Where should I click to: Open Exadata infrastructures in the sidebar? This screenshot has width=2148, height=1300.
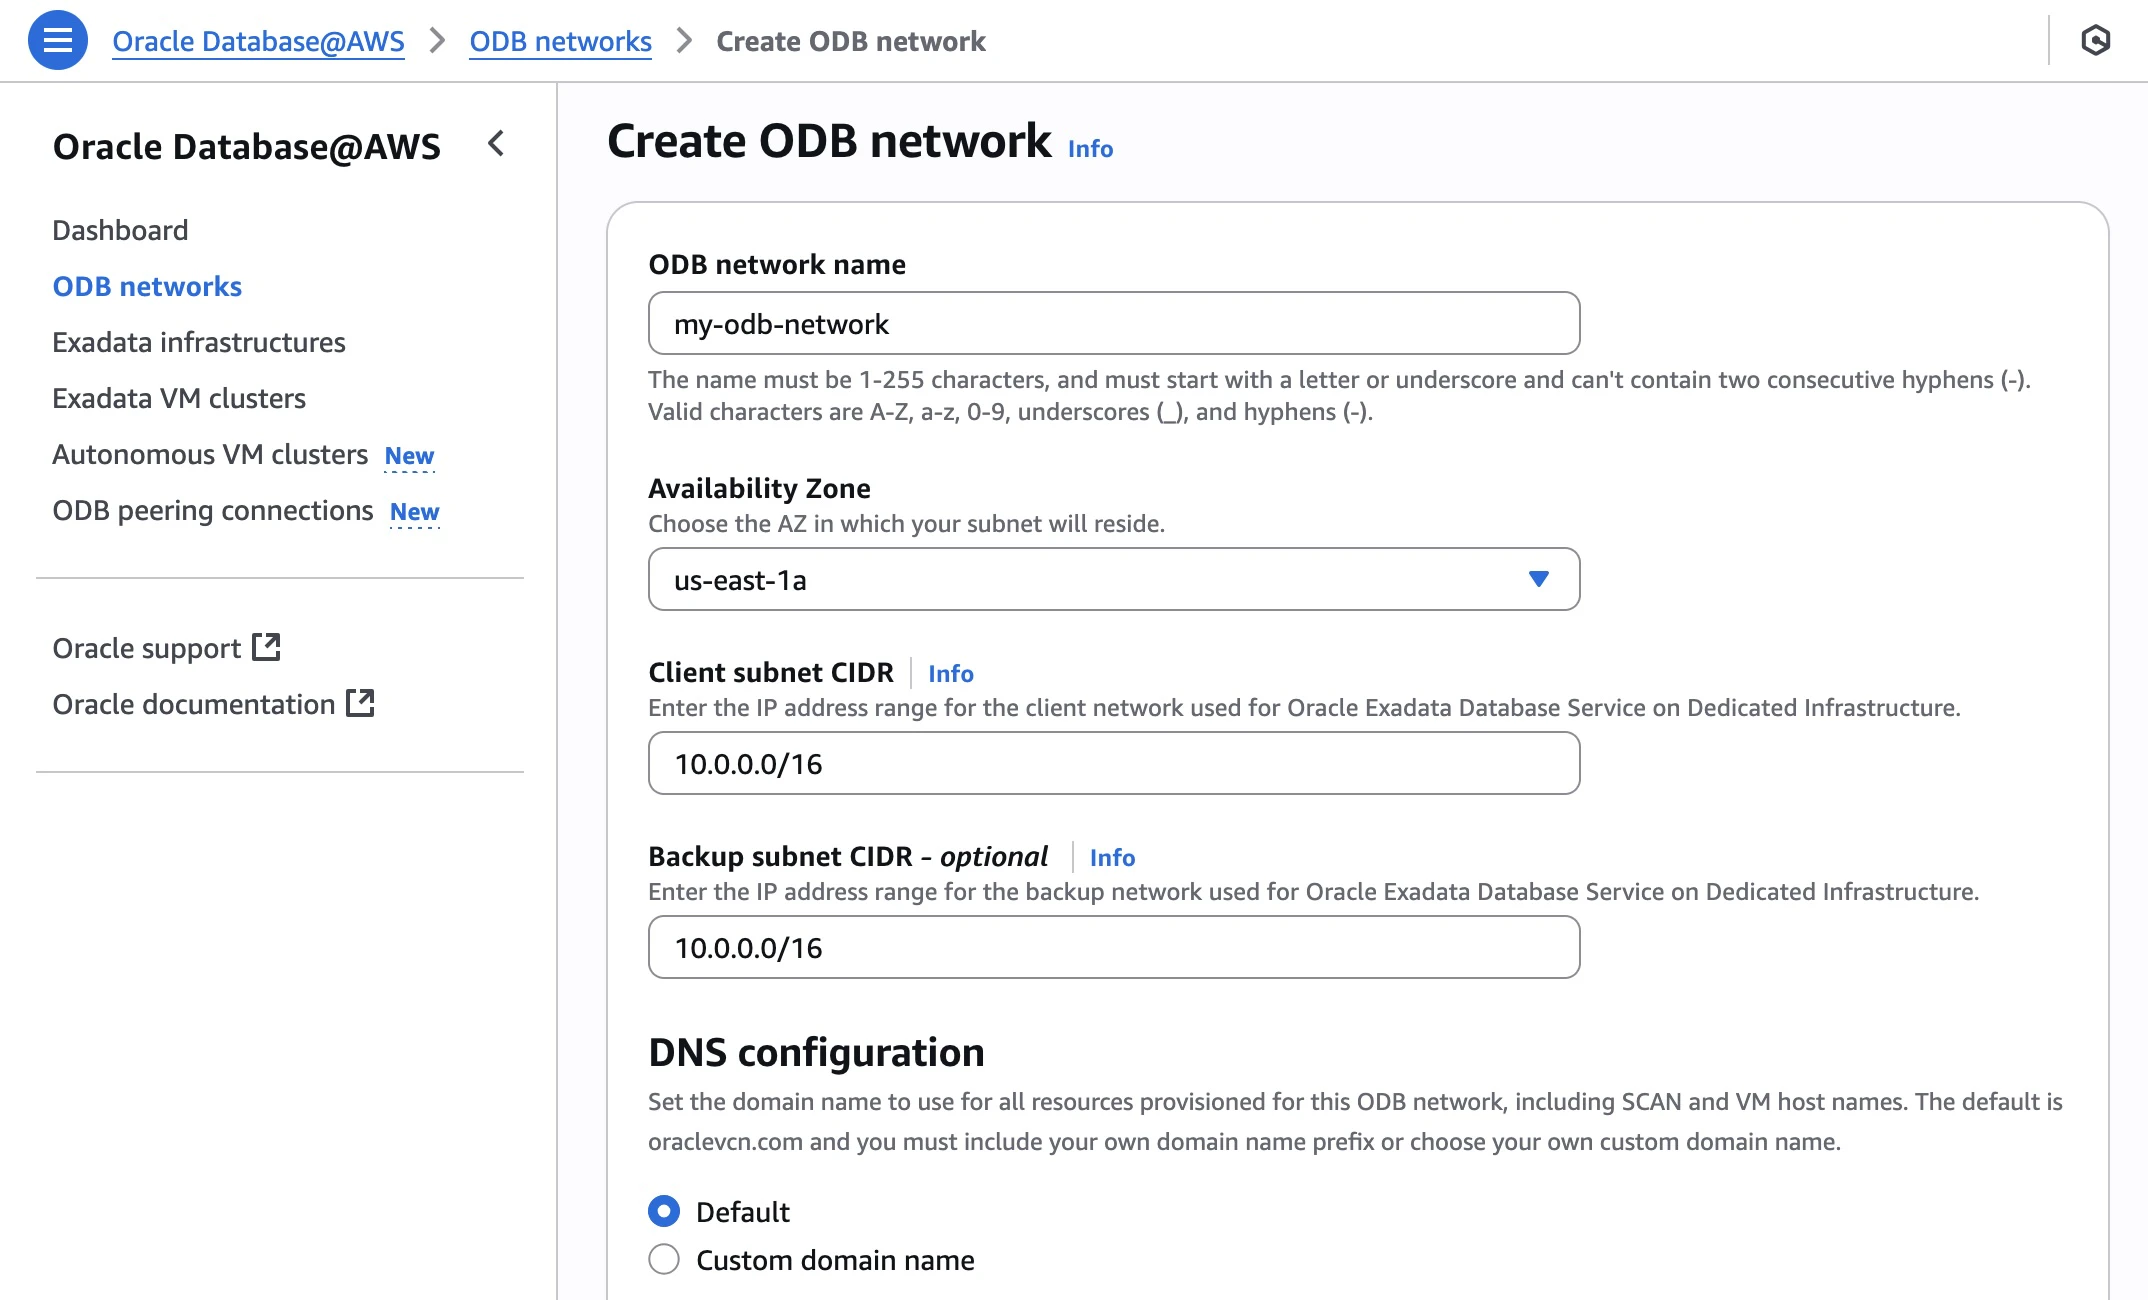point(199,342)
